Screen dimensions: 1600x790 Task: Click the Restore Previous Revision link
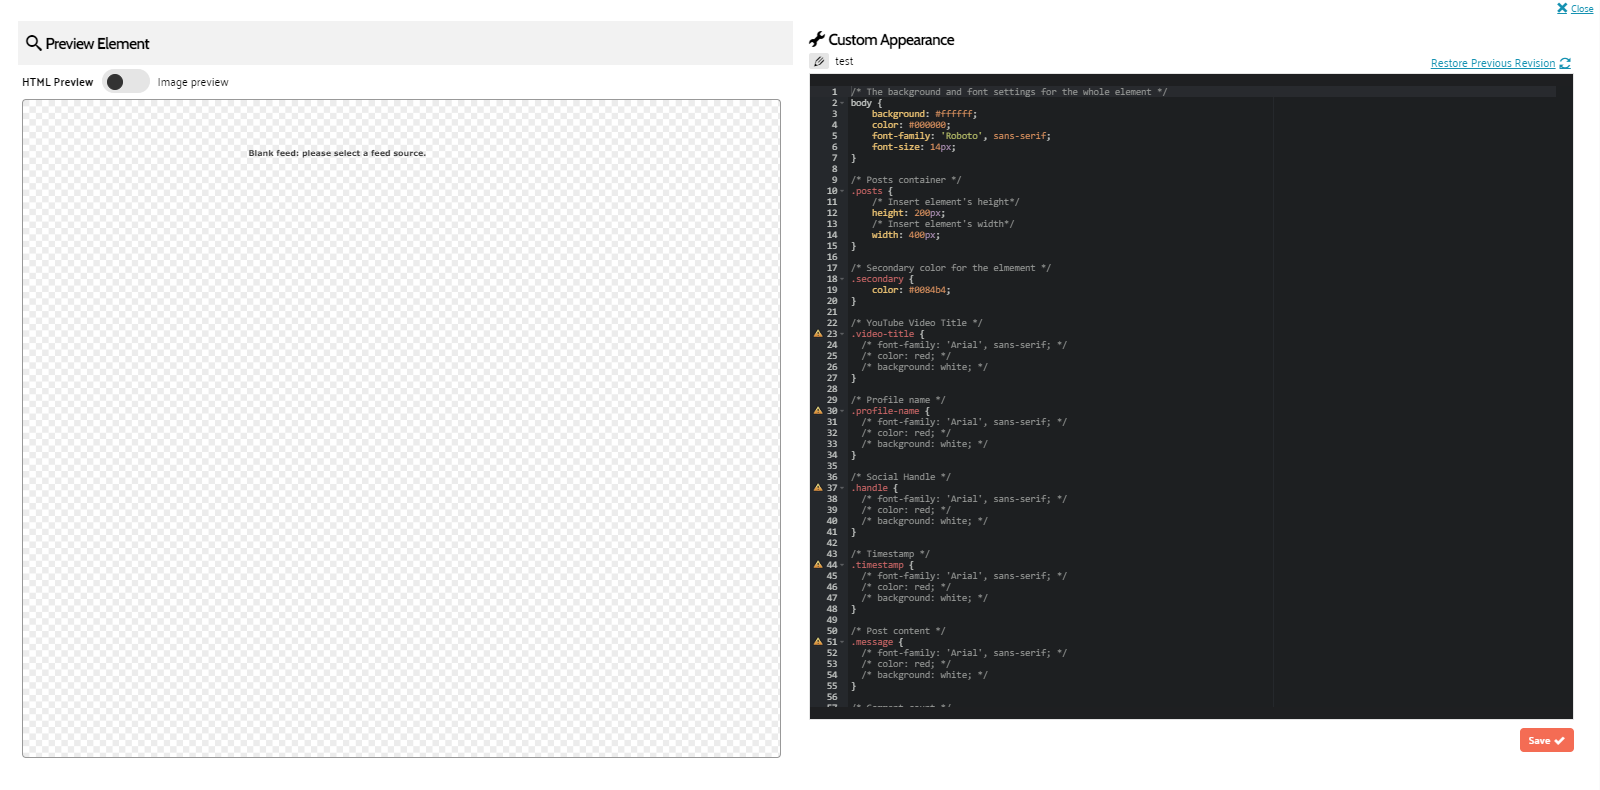coord(1492,63)
